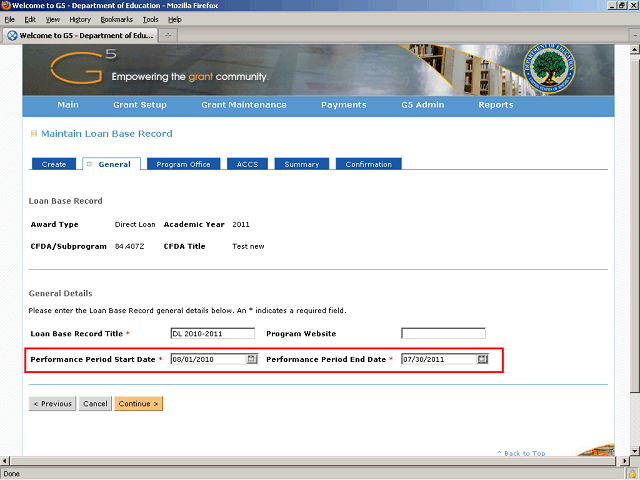Open the Edit menu
Image resolution: width=640 pixels, height=480 pixels.
(30, 20)
